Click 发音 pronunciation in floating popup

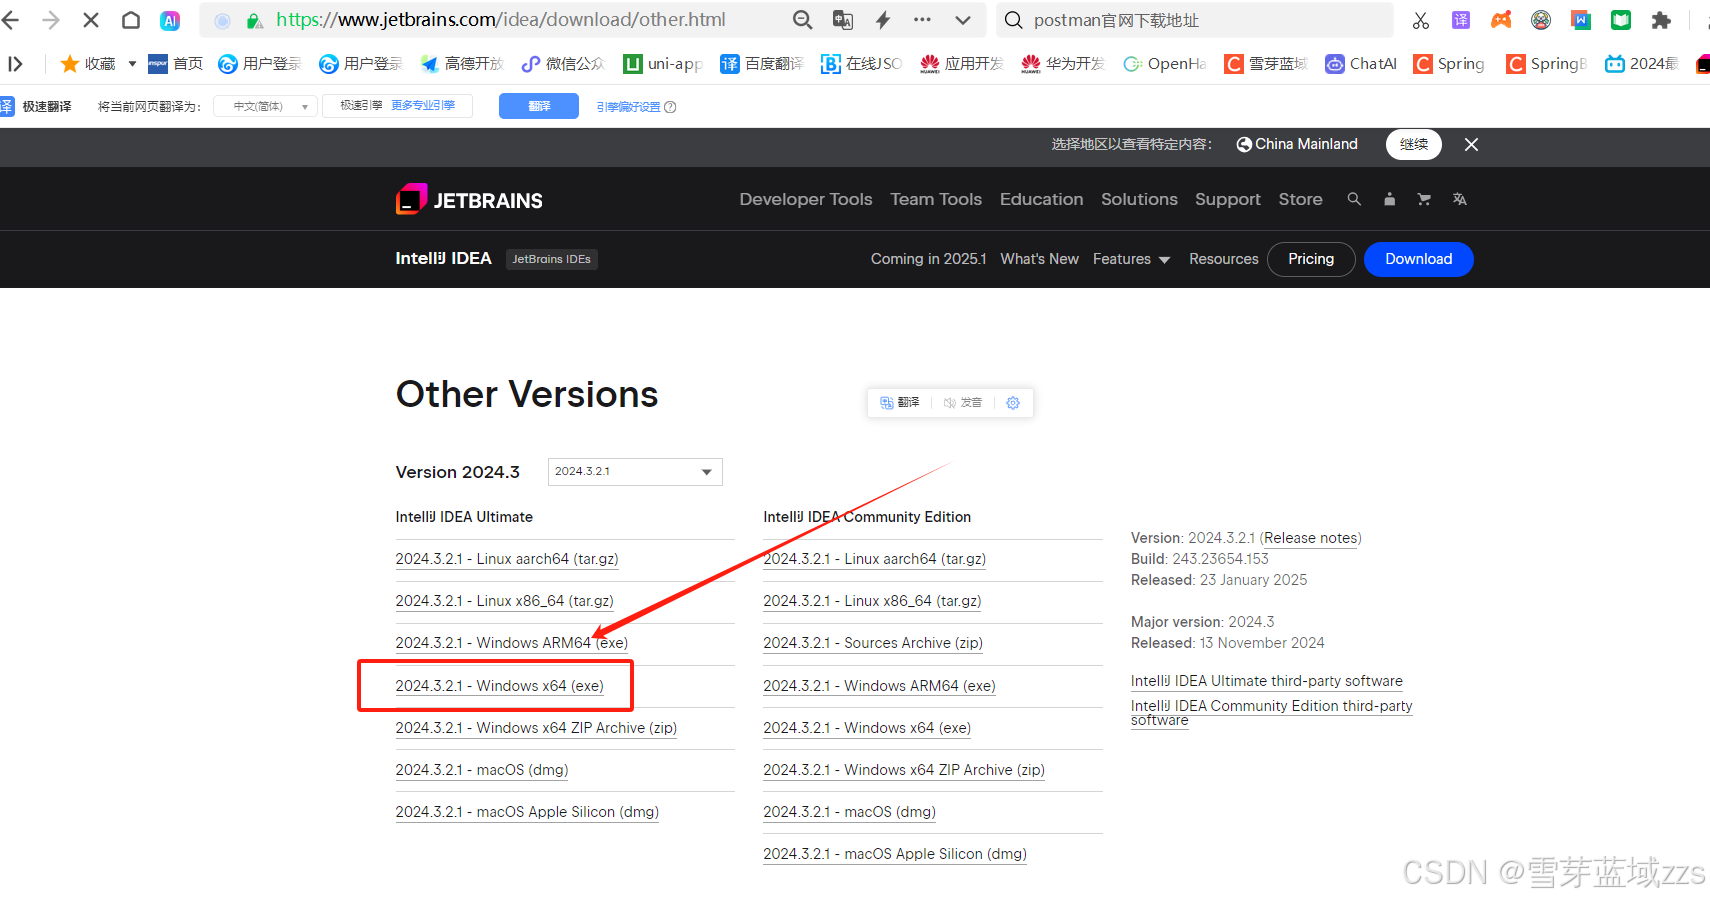(963, 403)
